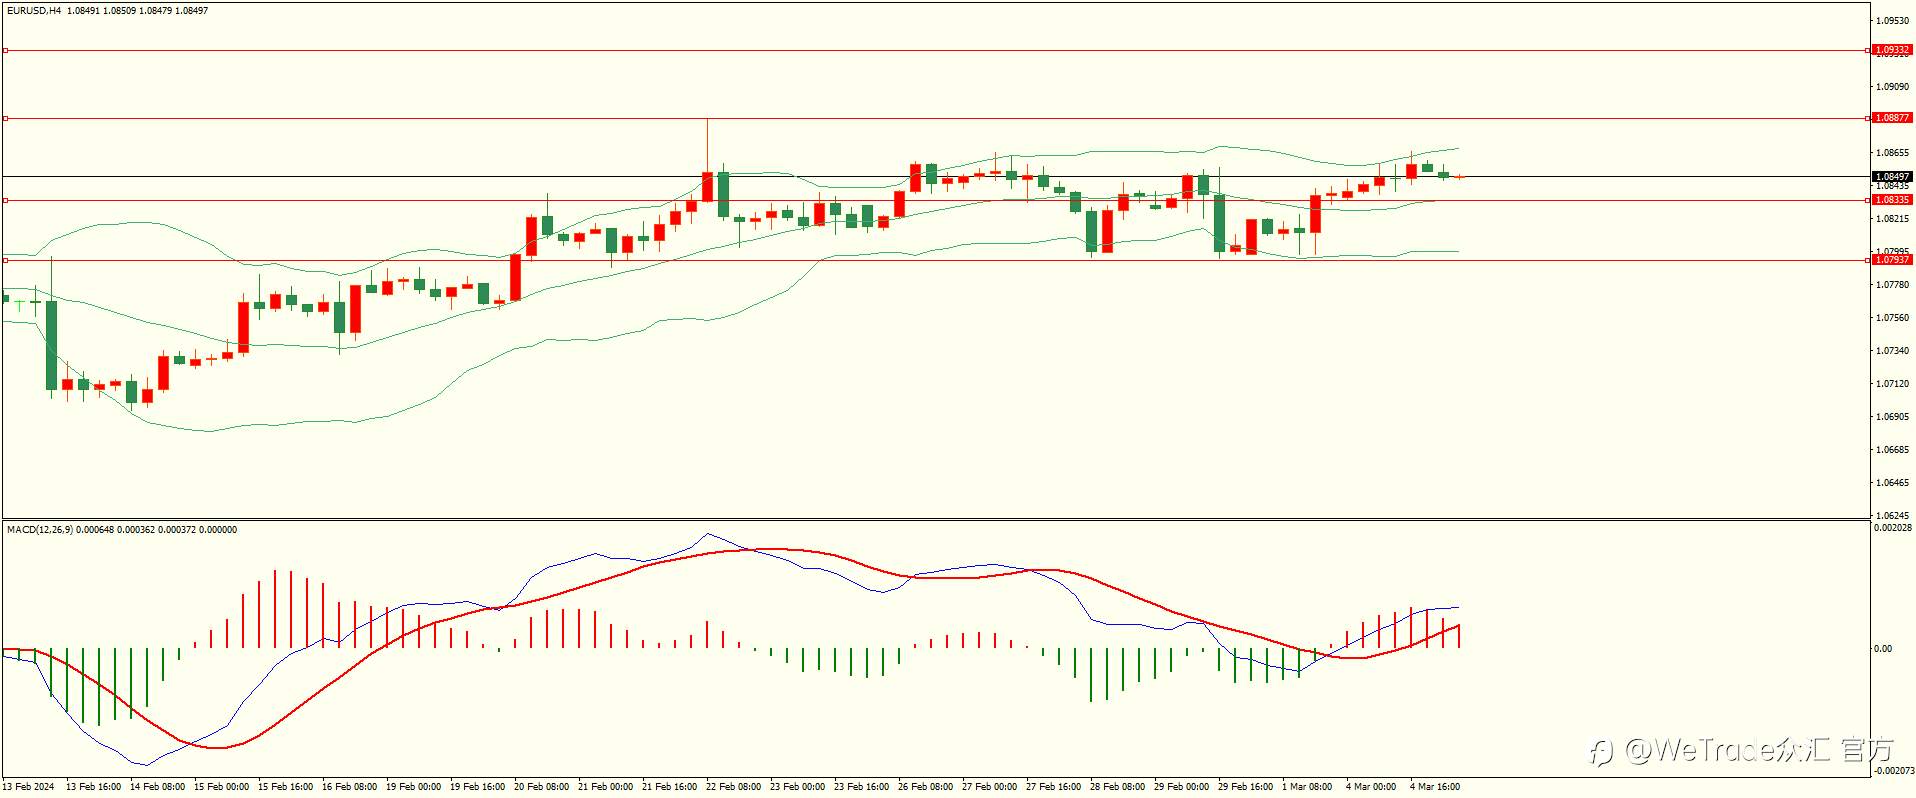Click the 1.06245 price axis value
Image resolution: width=1916 pixels, height=798 pixels.
point(1892,516)
